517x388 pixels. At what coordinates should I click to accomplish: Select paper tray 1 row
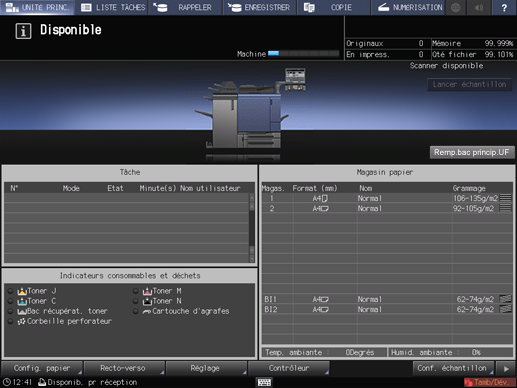[x=387, y=198]
